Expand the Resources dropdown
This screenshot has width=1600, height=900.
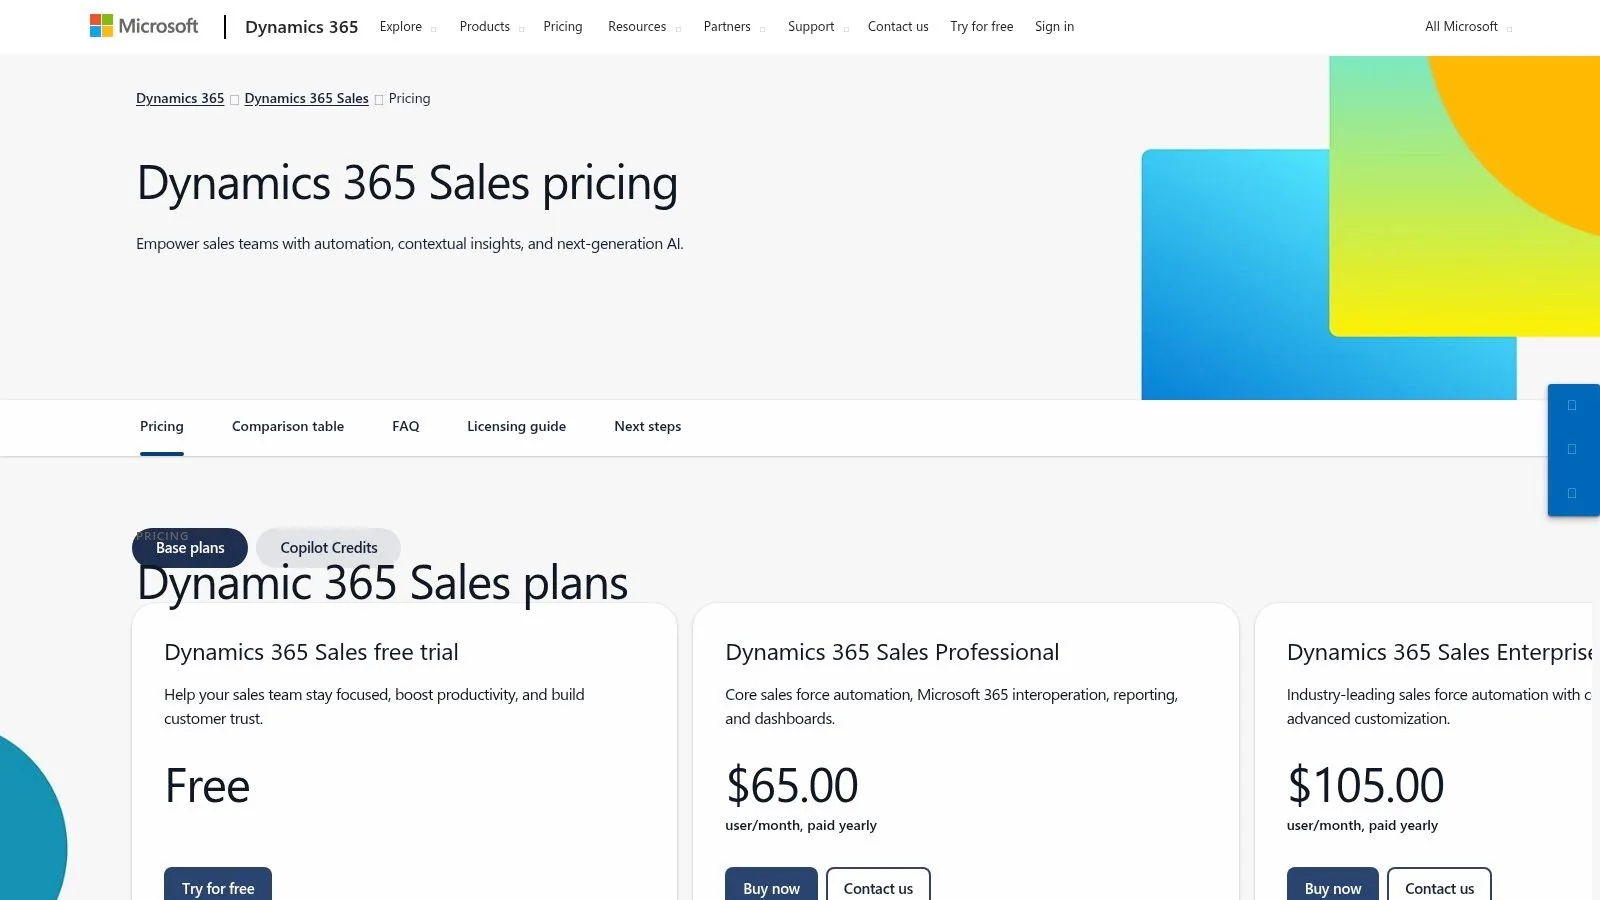click(644, 27)
